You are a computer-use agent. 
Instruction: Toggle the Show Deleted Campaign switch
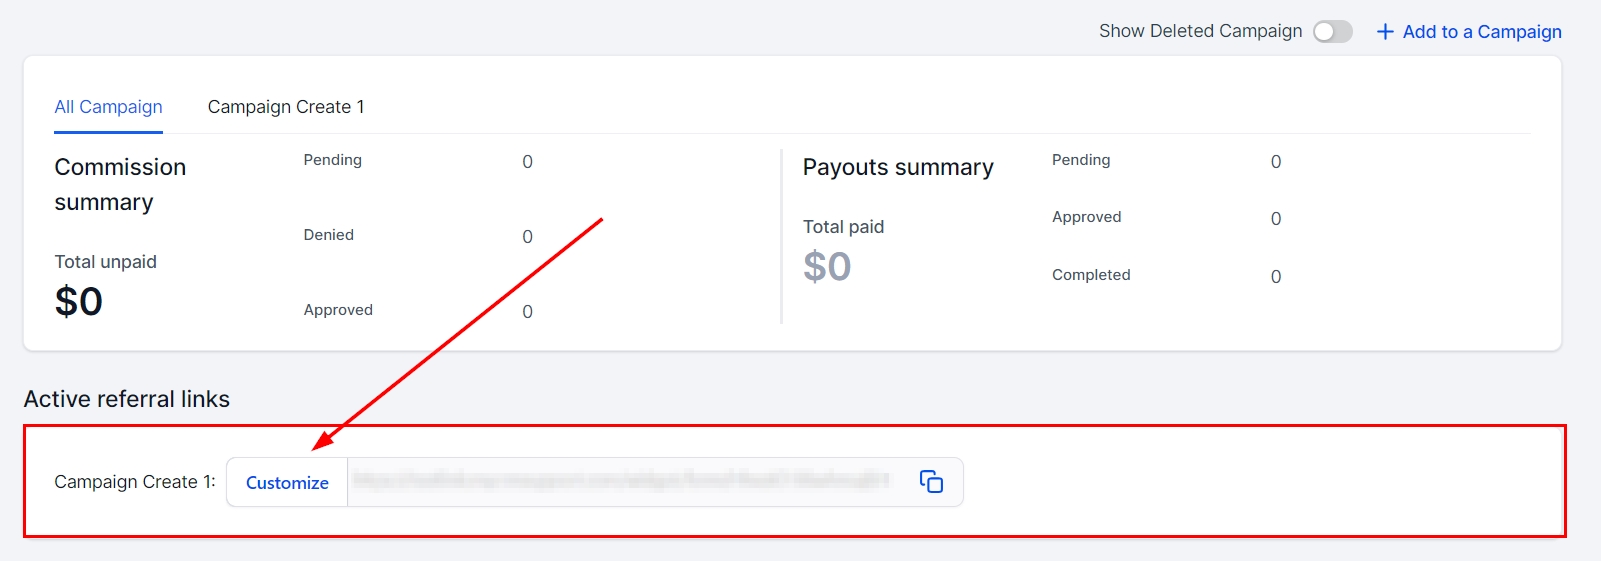[1332, 32]
